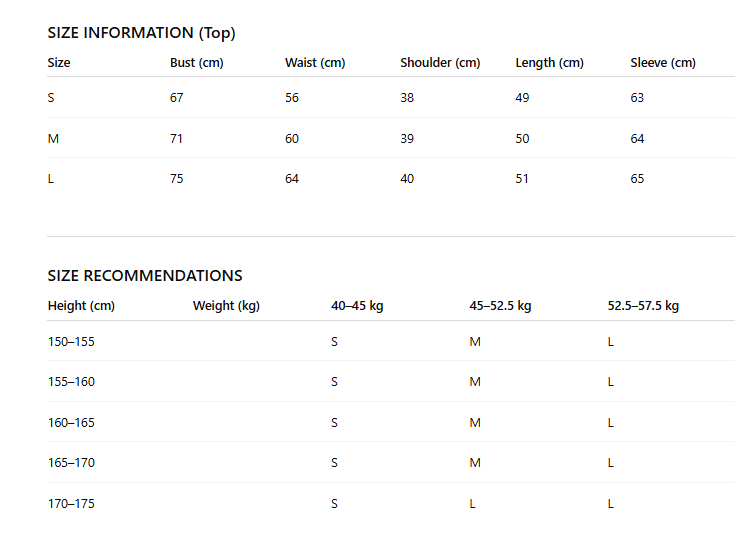Click the Shoulder (cm) column header
Image resolution: width=735 pixels, height=540 pixels.
coord(440,63)
